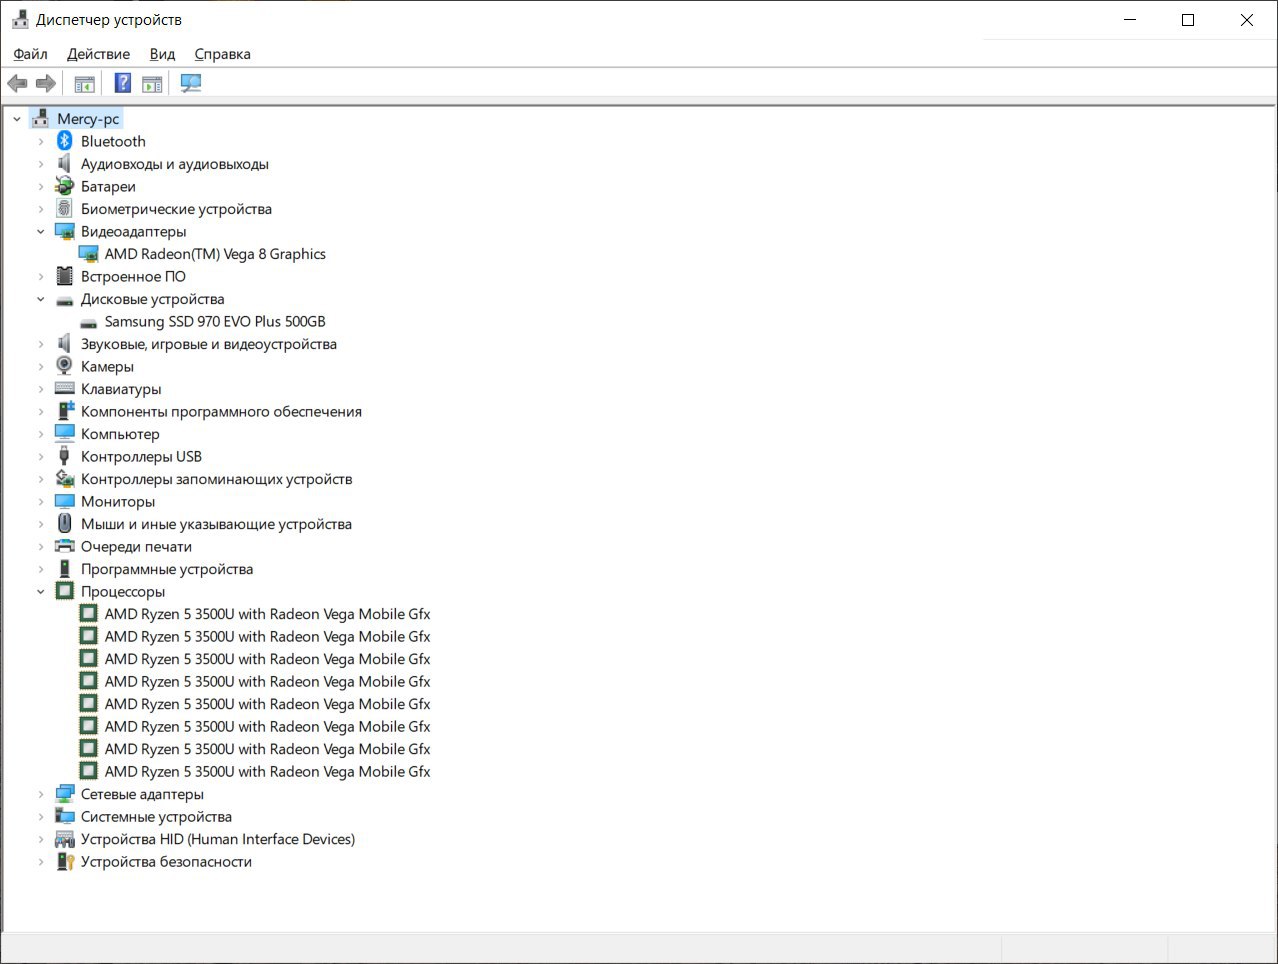Image resolution: width=1278 pixels, height=964 pixels.
Task: Select the Программные устройства label
Action: coord(167,569)
